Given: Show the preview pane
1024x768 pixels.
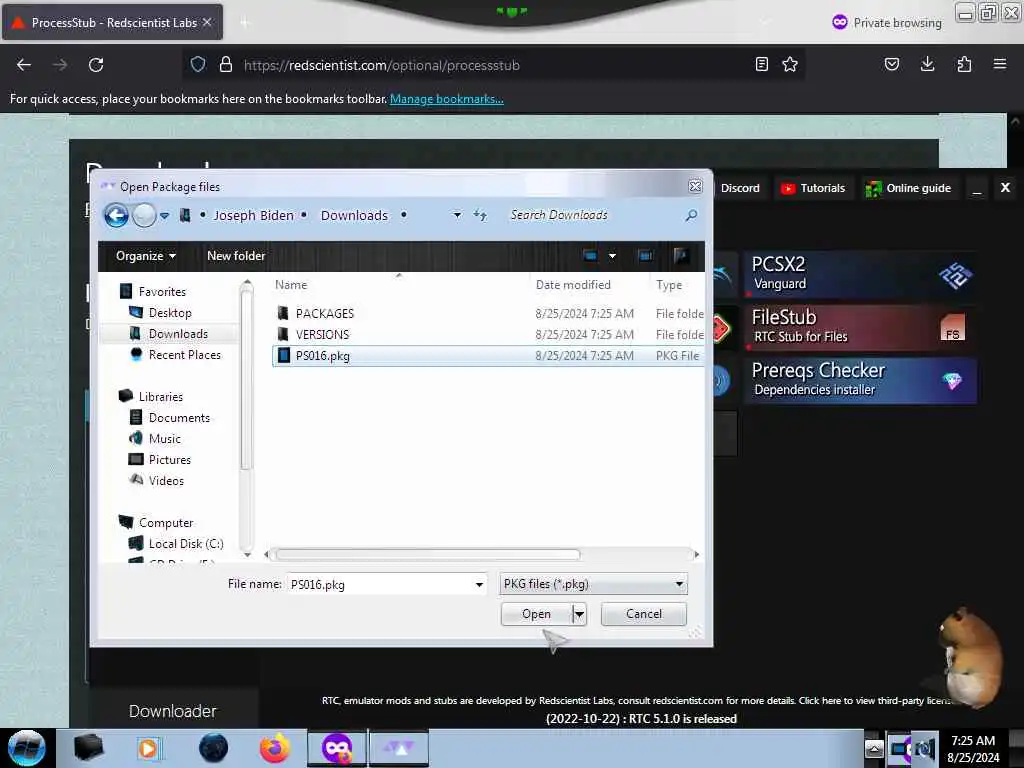Looking at the screenshot, I should [645, 256].
